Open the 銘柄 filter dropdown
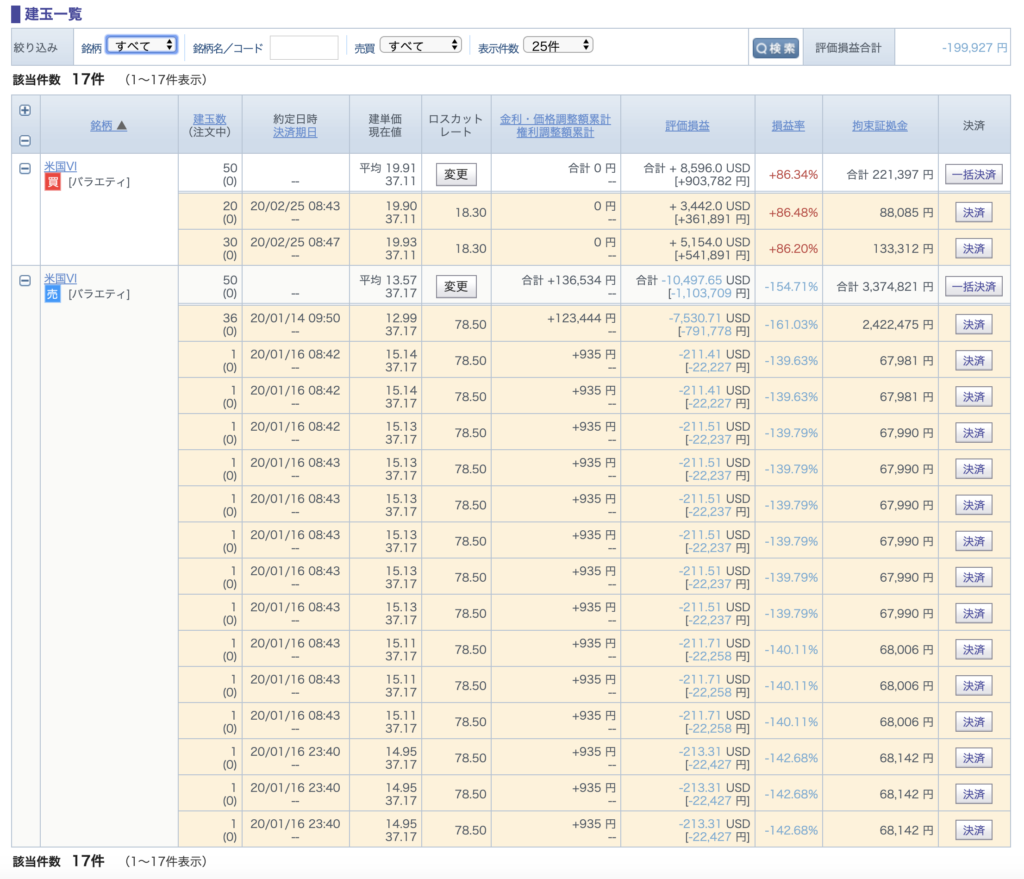This screenshot has width=1024, height=879. click(142, 45)
